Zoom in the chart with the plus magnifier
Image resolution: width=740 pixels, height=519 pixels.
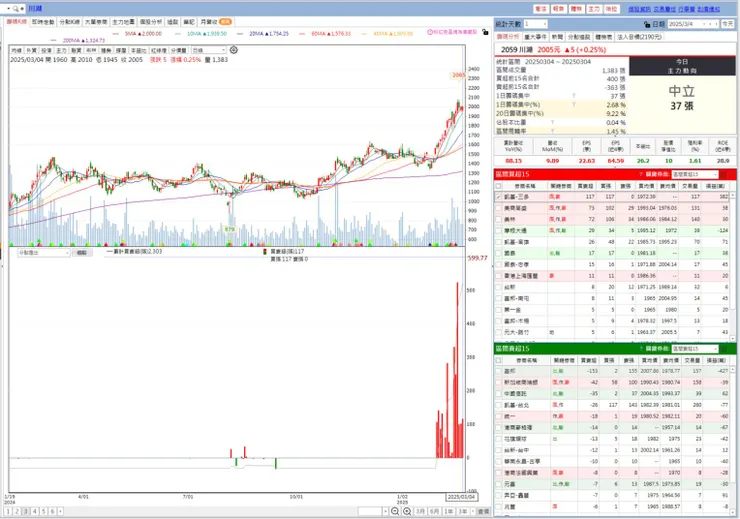[407, 511]
